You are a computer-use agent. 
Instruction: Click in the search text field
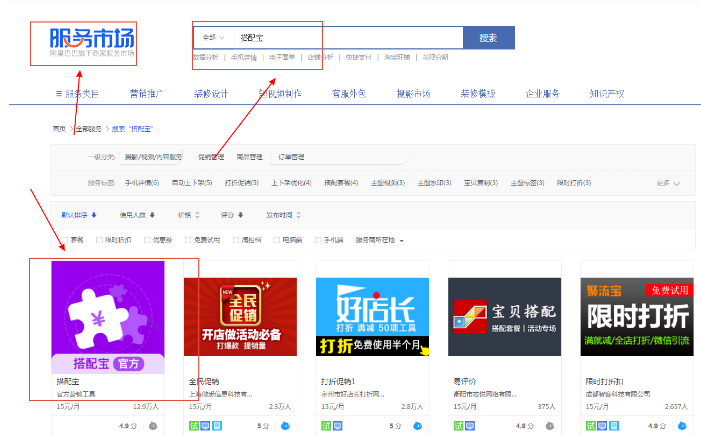(x=348, y=38)
